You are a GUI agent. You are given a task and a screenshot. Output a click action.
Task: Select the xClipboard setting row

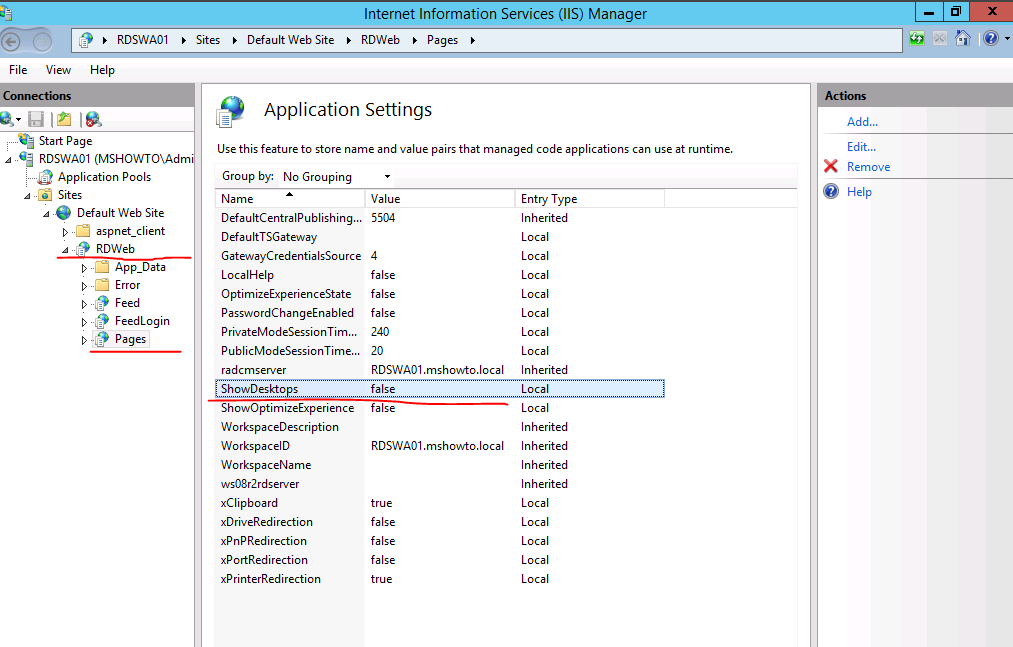point(439,503)
